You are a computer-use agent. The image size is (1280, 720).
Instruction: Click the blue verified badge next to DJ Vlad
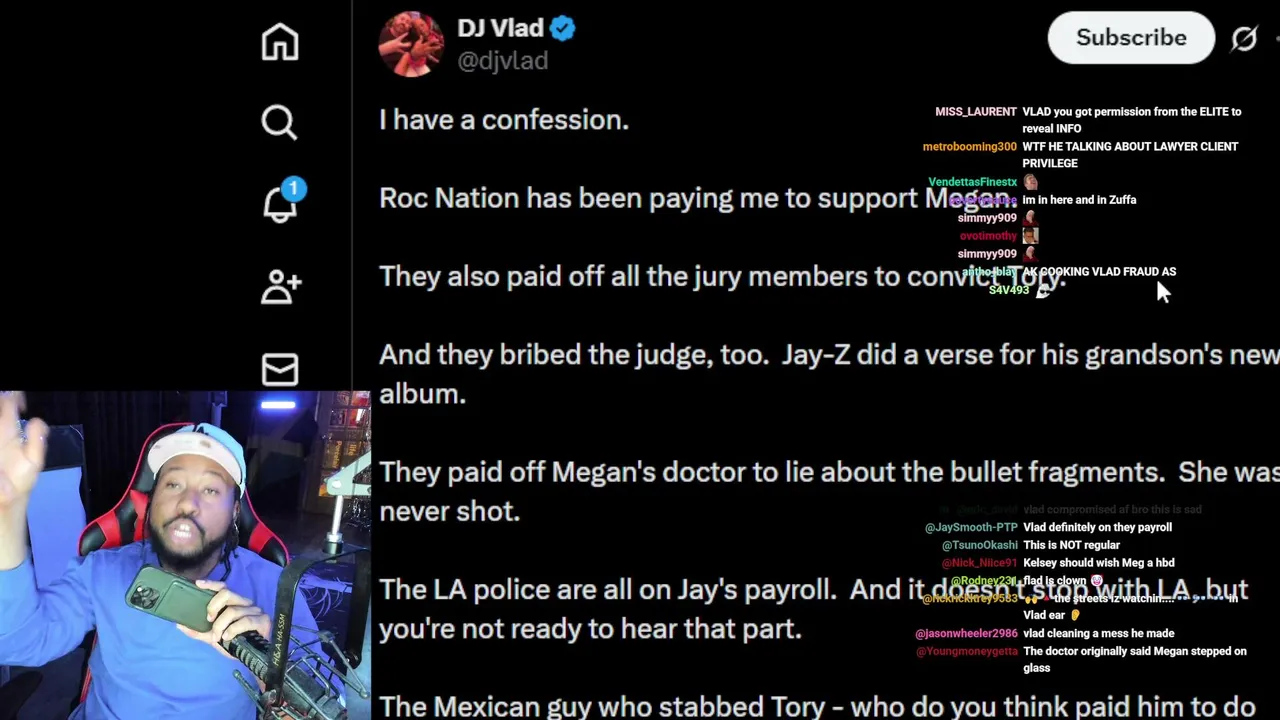(x=562, y=29)
